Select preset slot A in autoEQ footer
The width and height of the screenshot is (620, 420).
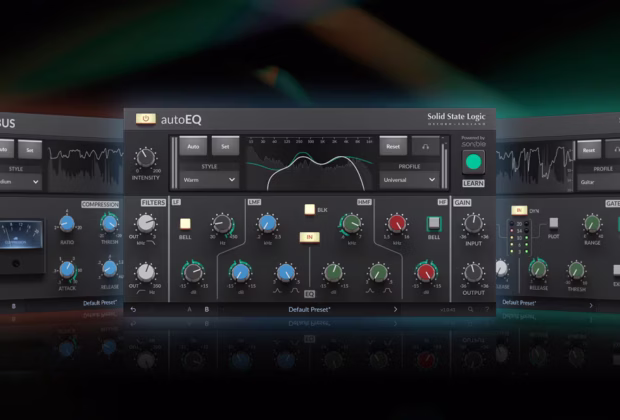[x=189, y=309]
